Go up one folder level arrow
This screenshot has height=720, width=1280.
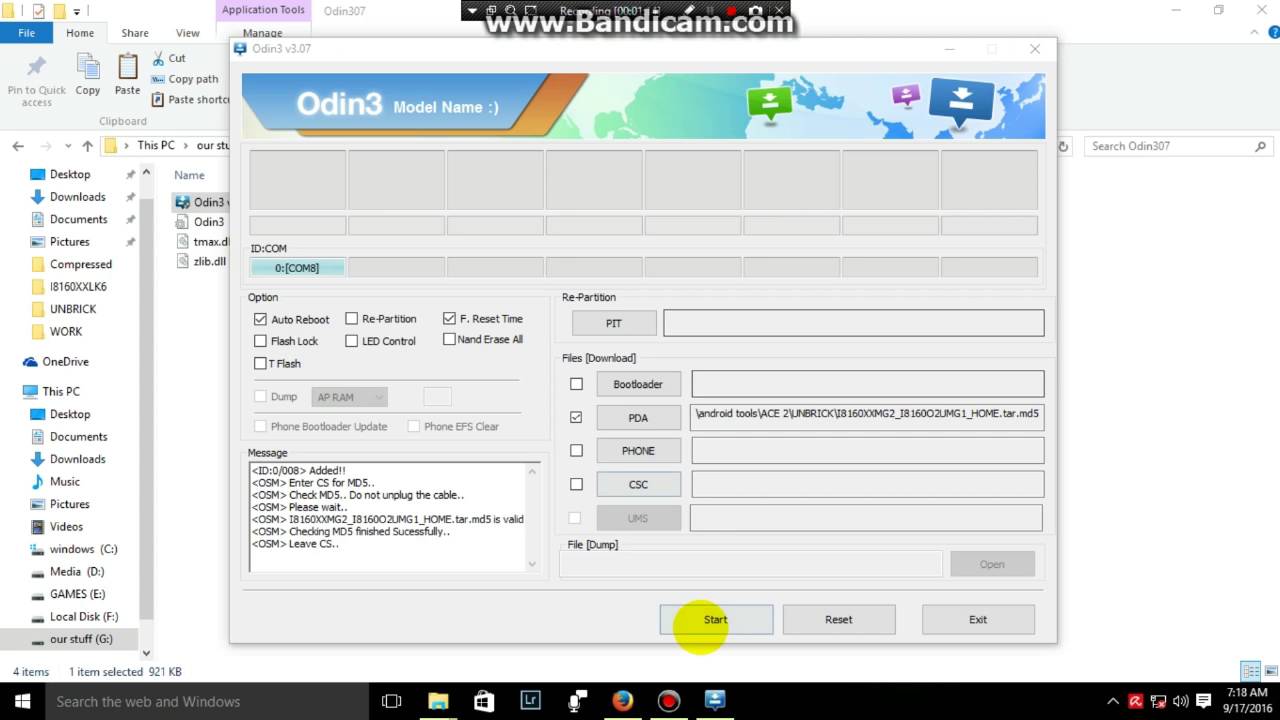(88, 146)
